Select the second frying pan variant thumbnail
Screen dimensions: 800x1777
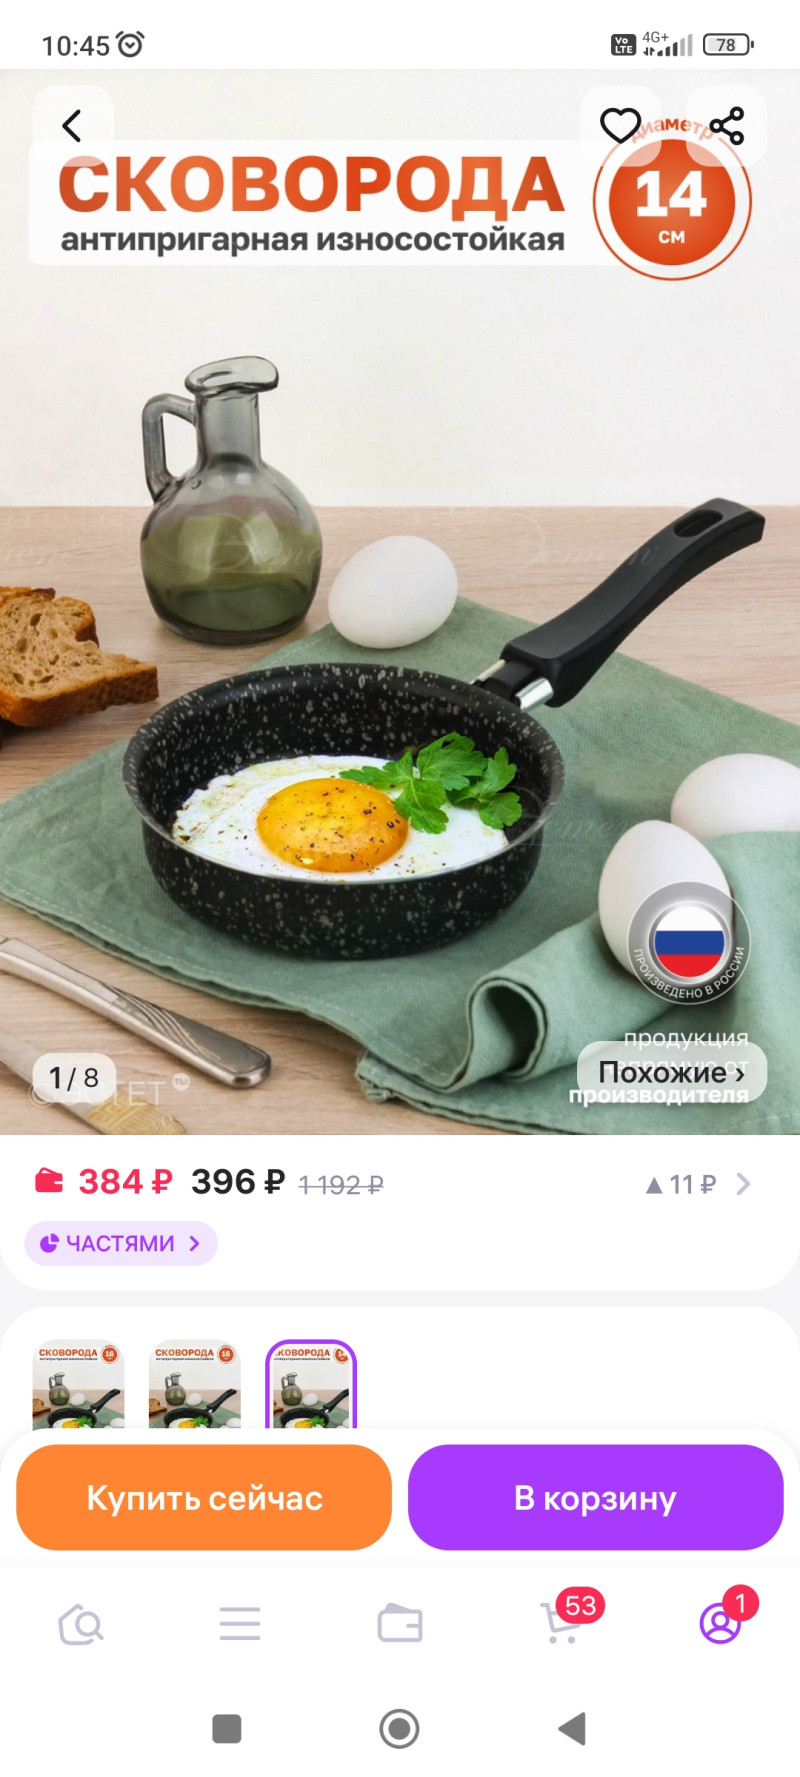195,1385
